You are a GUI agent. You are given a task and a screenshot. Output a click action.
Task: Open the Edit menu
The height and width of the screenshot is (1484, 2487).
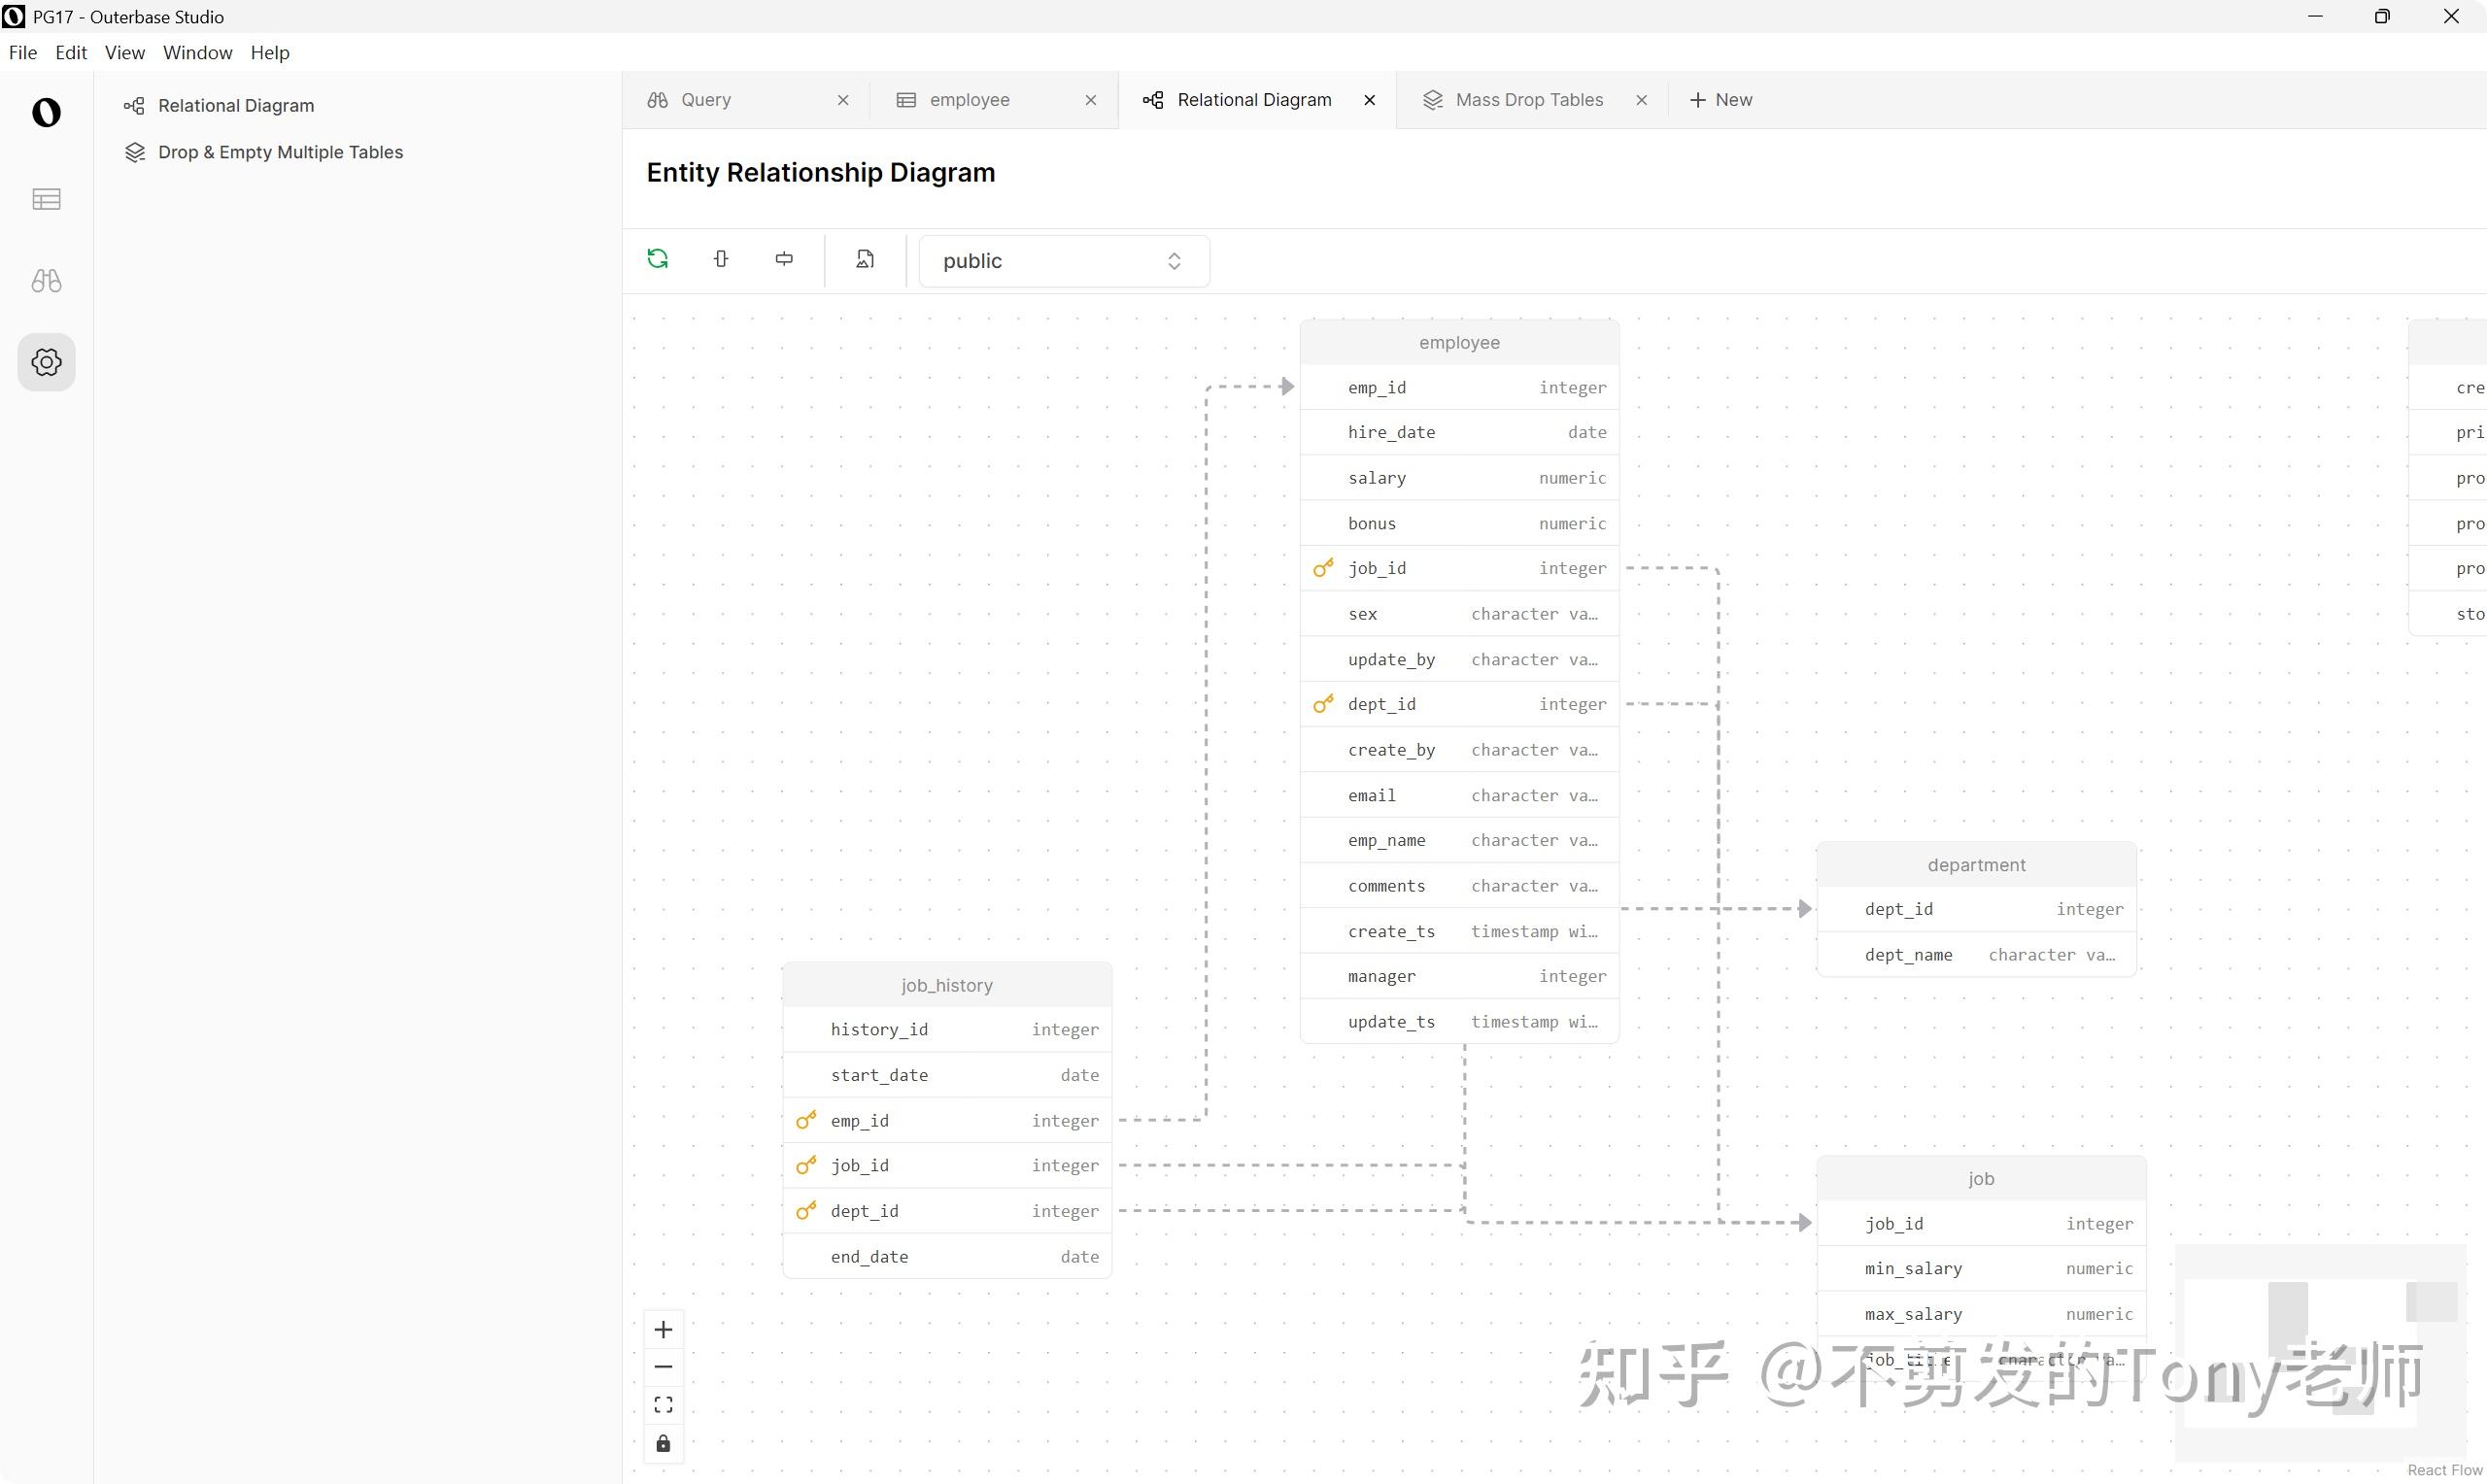(x=71, y=52)
